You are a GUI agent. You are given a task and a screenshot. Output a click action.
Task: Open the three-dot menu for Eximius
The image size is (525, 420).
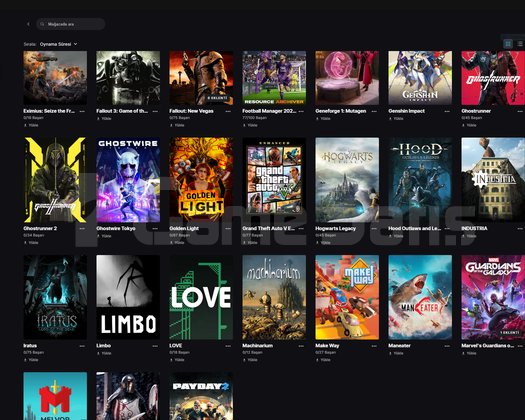point(82,111)
